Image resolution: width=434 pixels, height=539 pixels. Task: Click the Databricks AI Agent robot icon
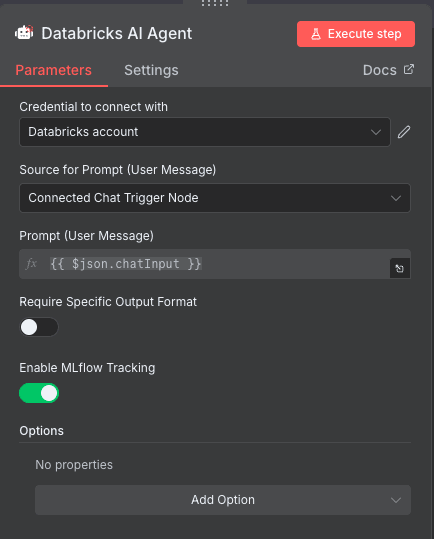[x=24, y=33]
